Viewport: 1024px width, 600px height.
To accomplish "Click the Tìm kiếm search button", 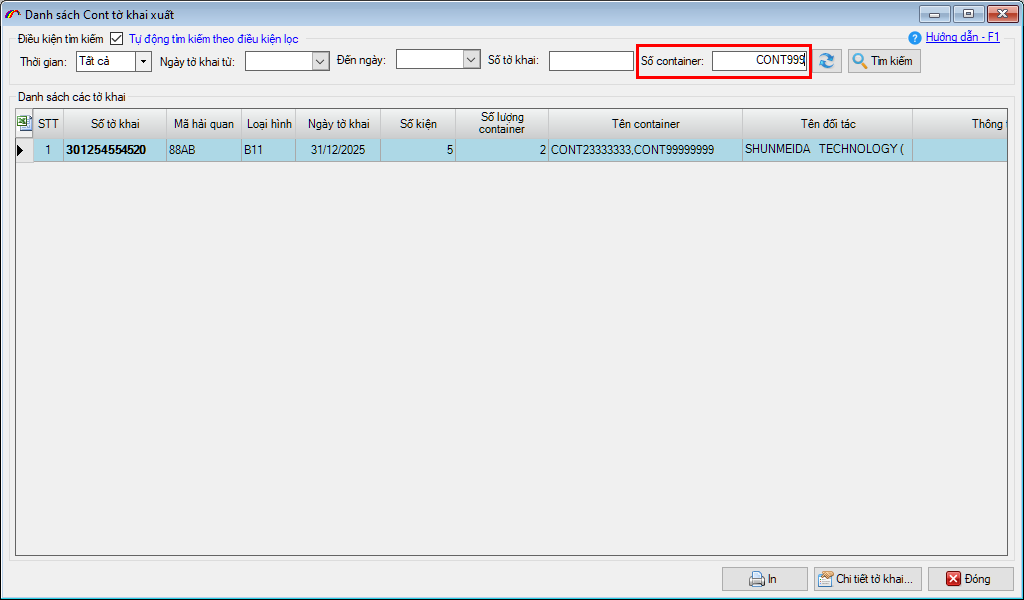I will click(x=883, y=61).
